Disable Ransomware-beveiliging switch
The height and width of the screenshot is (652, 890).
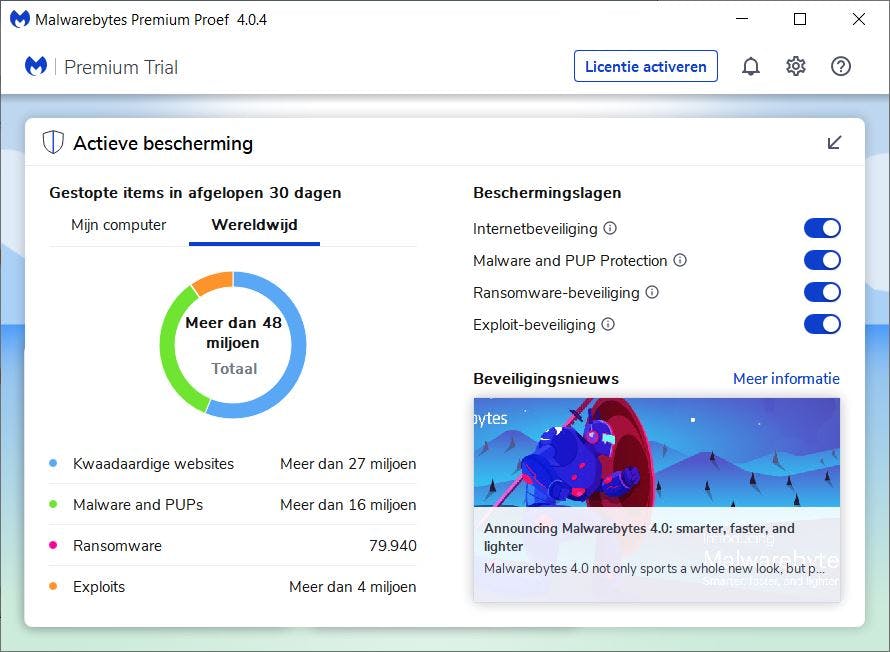822,292
